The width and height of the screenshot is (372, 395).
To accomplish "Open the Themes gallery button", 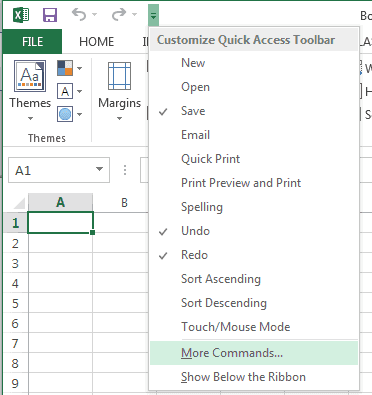I will [30, 91].
